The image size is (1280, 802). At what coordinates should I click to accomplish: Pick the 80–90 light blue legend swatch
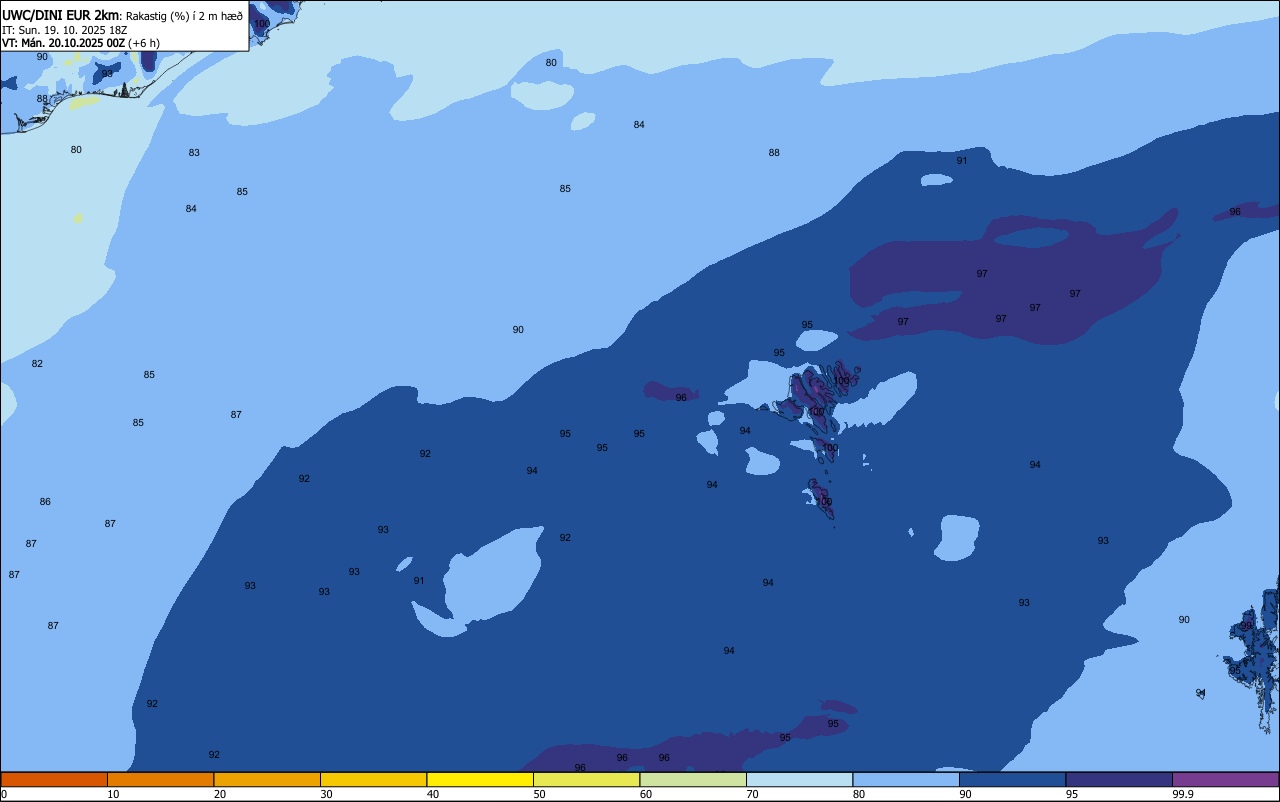click(906, 779)
